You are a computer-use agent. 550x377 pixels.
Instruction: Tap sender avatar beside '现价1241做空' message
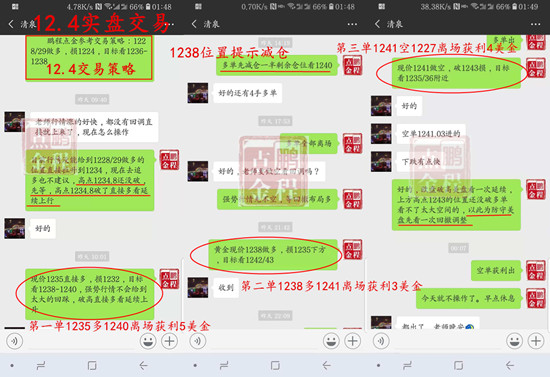(x=536, y=68)
